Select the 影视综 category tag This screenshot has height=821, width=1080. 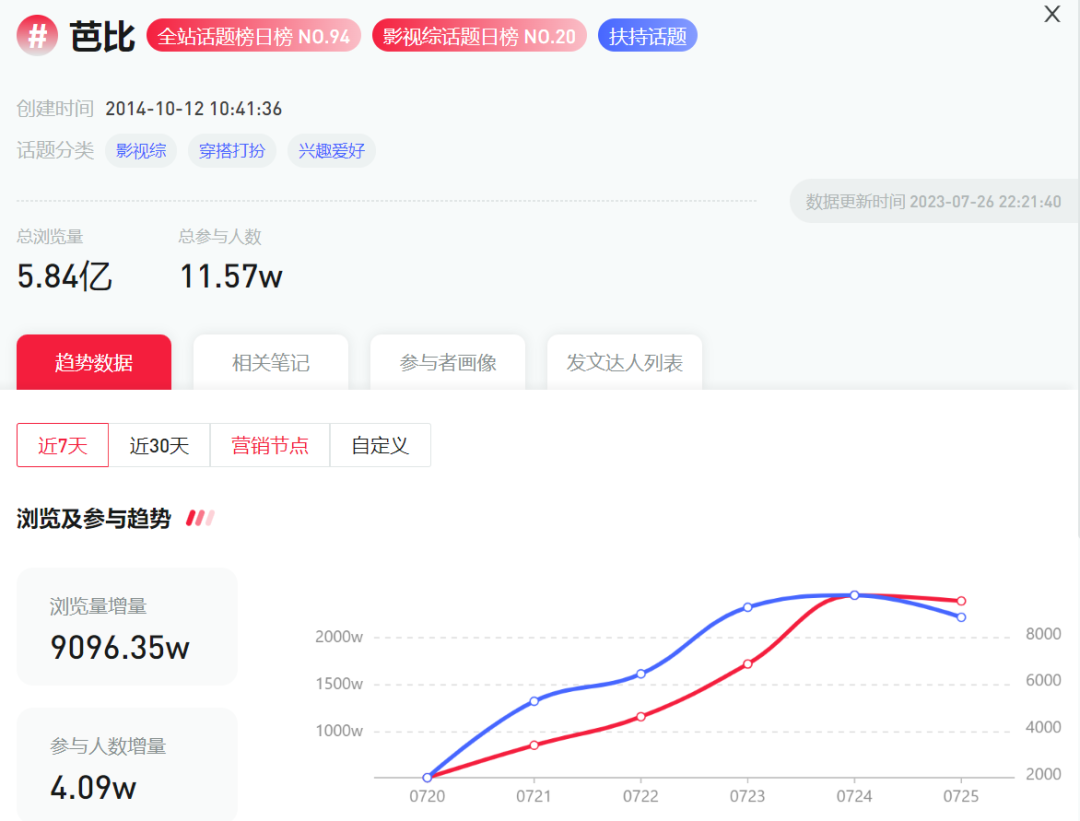point(141,151)
